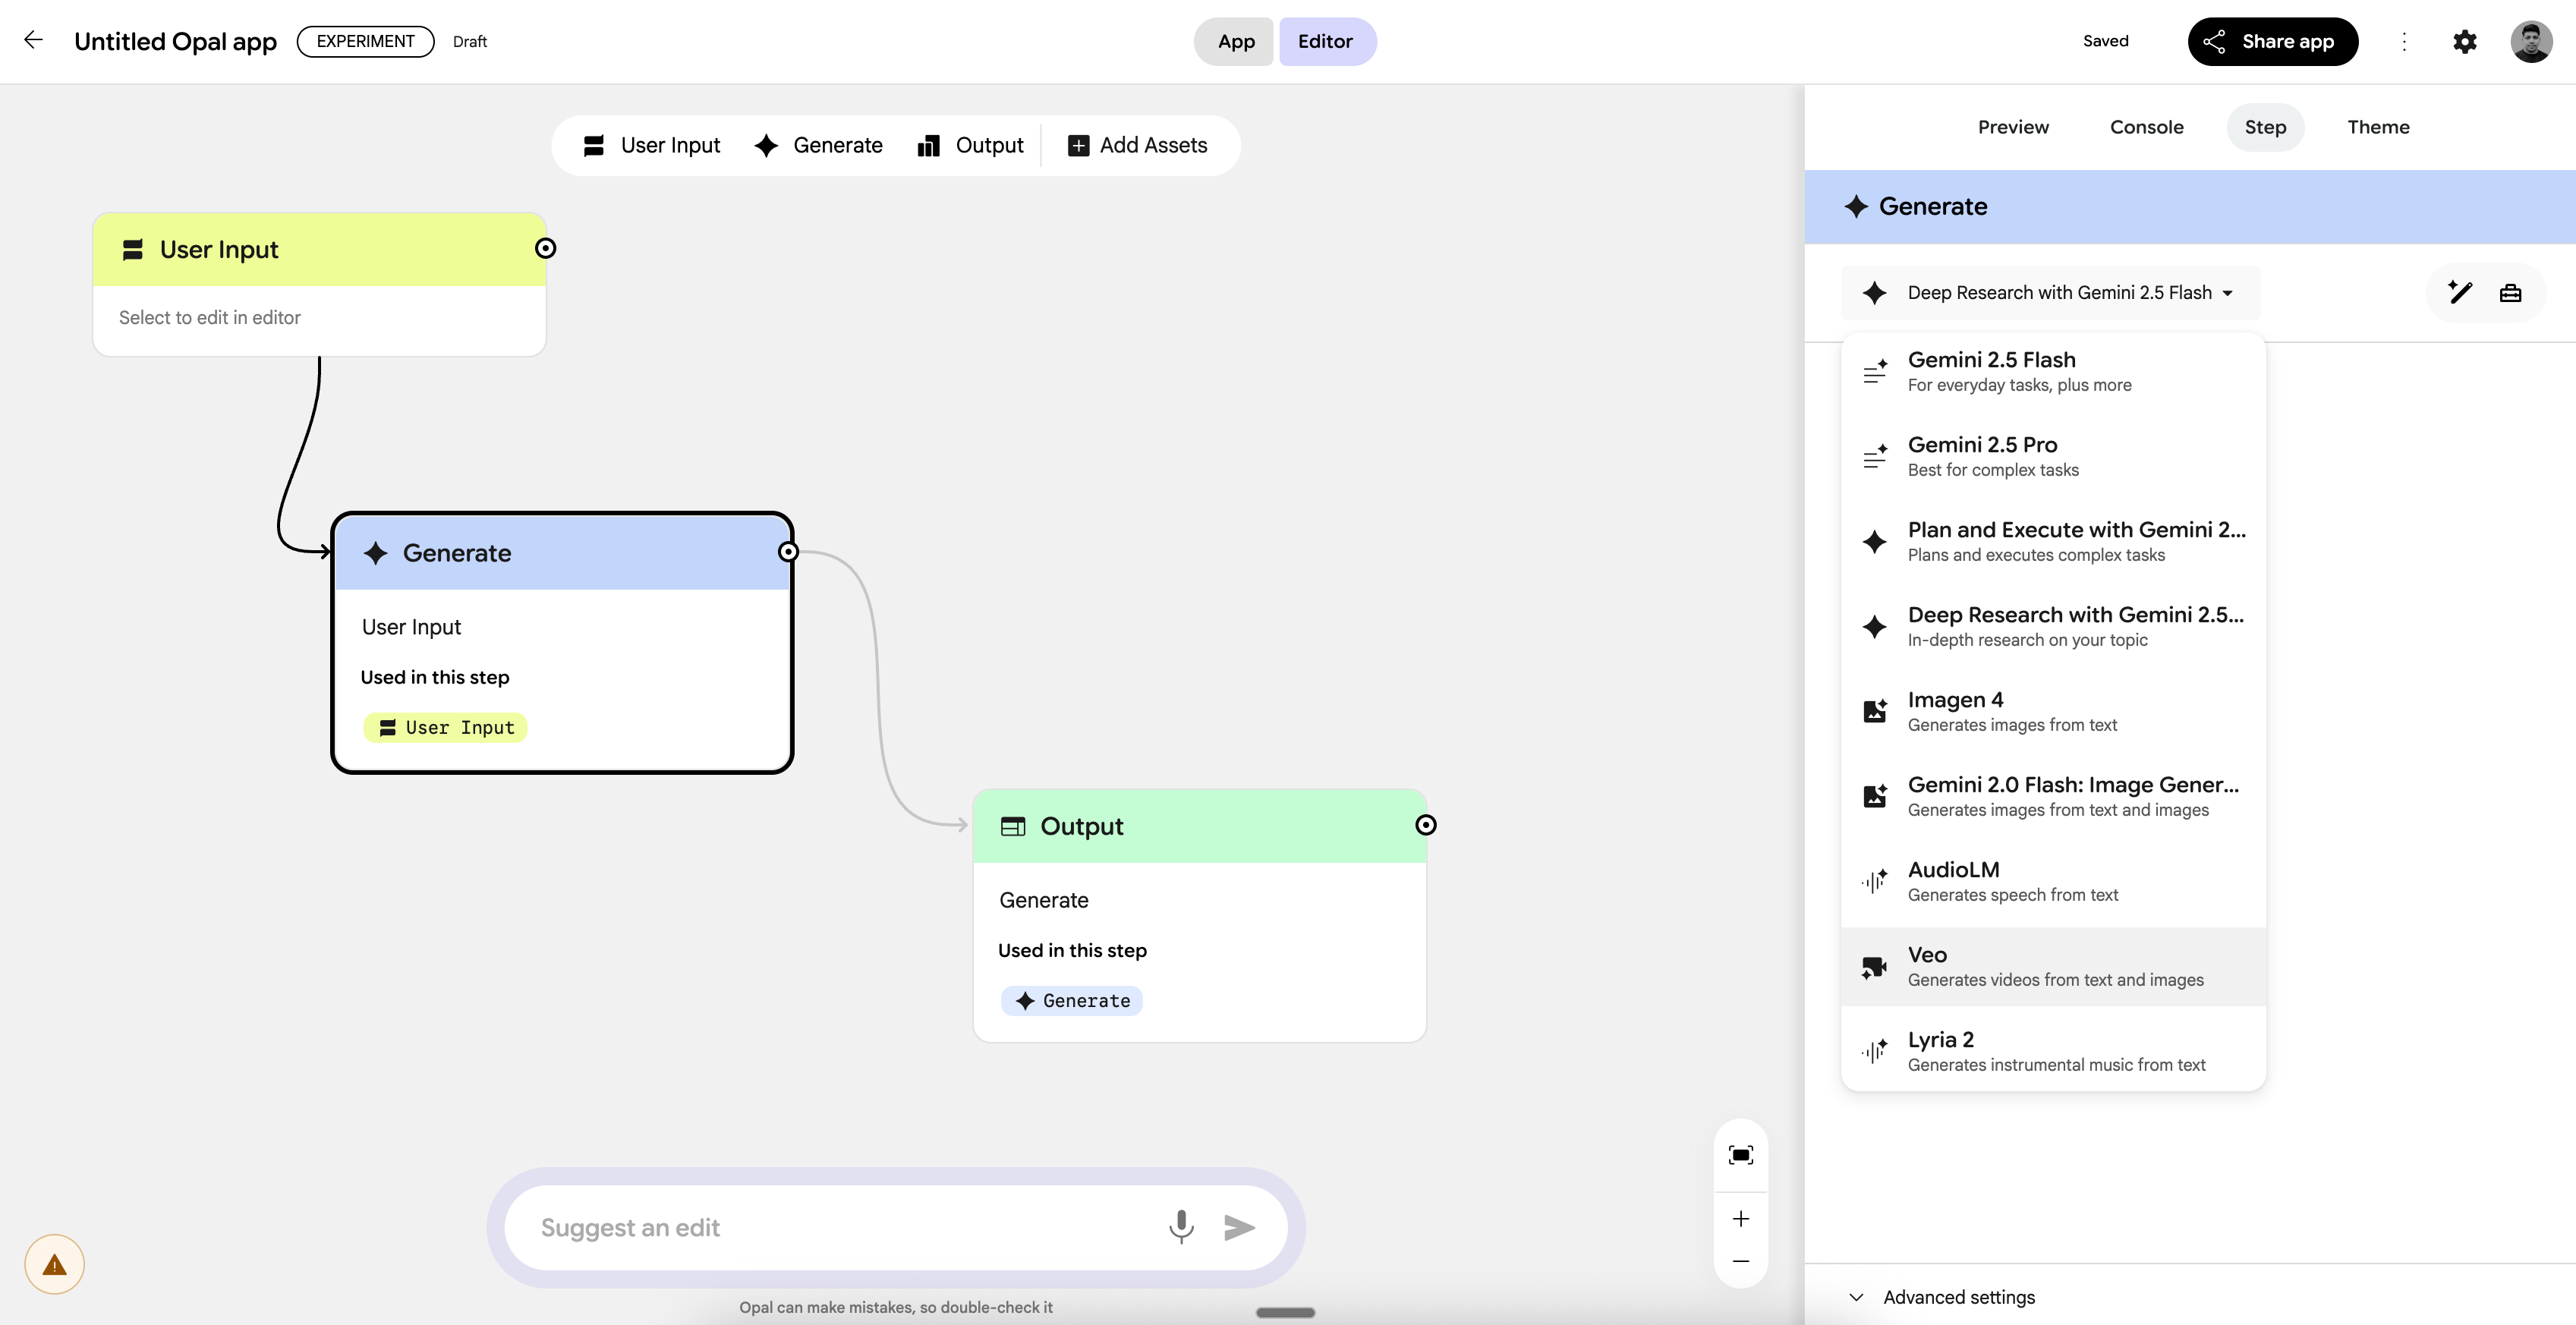Click the microphone icon in edit box
Screen dimensions: 2576x1325
coord(1181,1226)
